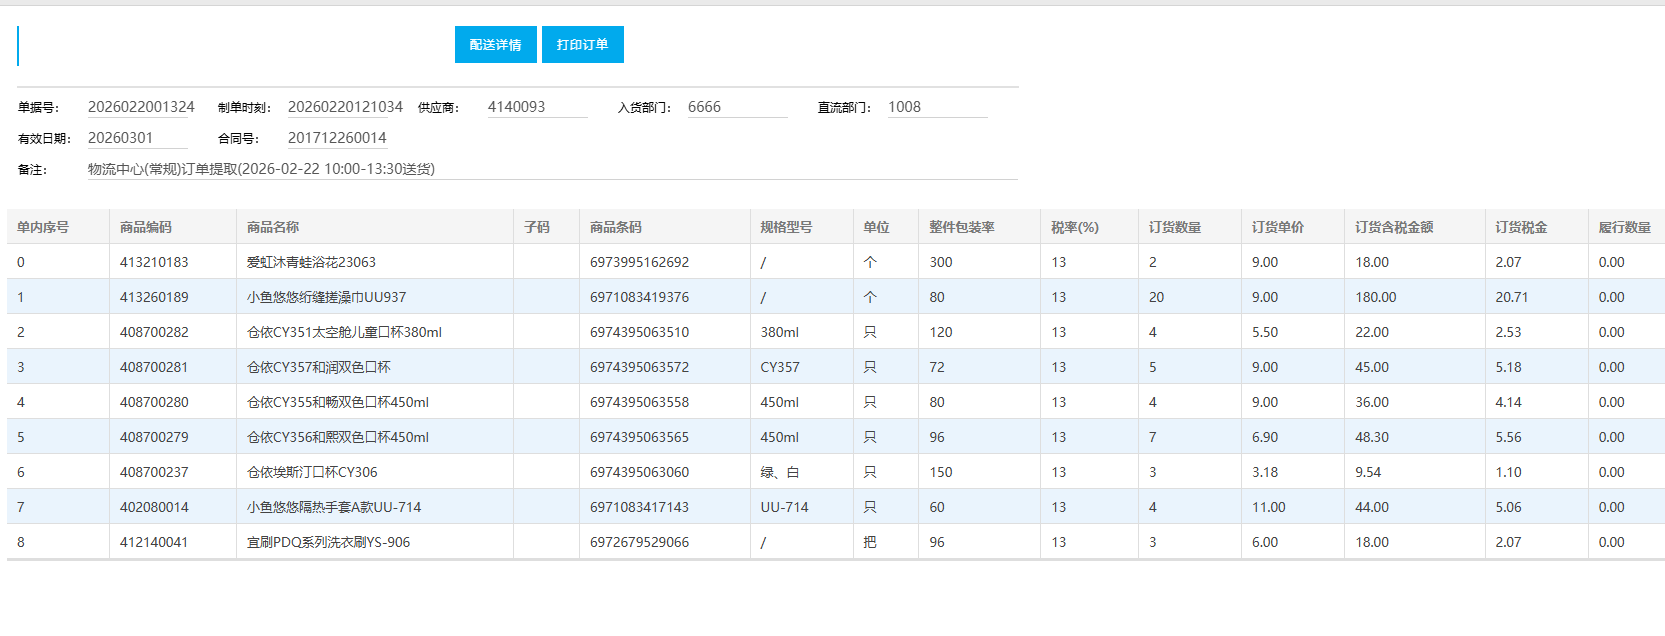Image resolution: width=1665 pixels, height=636 pixels.
Task: Select the 小鱼悠悠绗缝搓澡巾UU937 row
Action: [326, 297]
